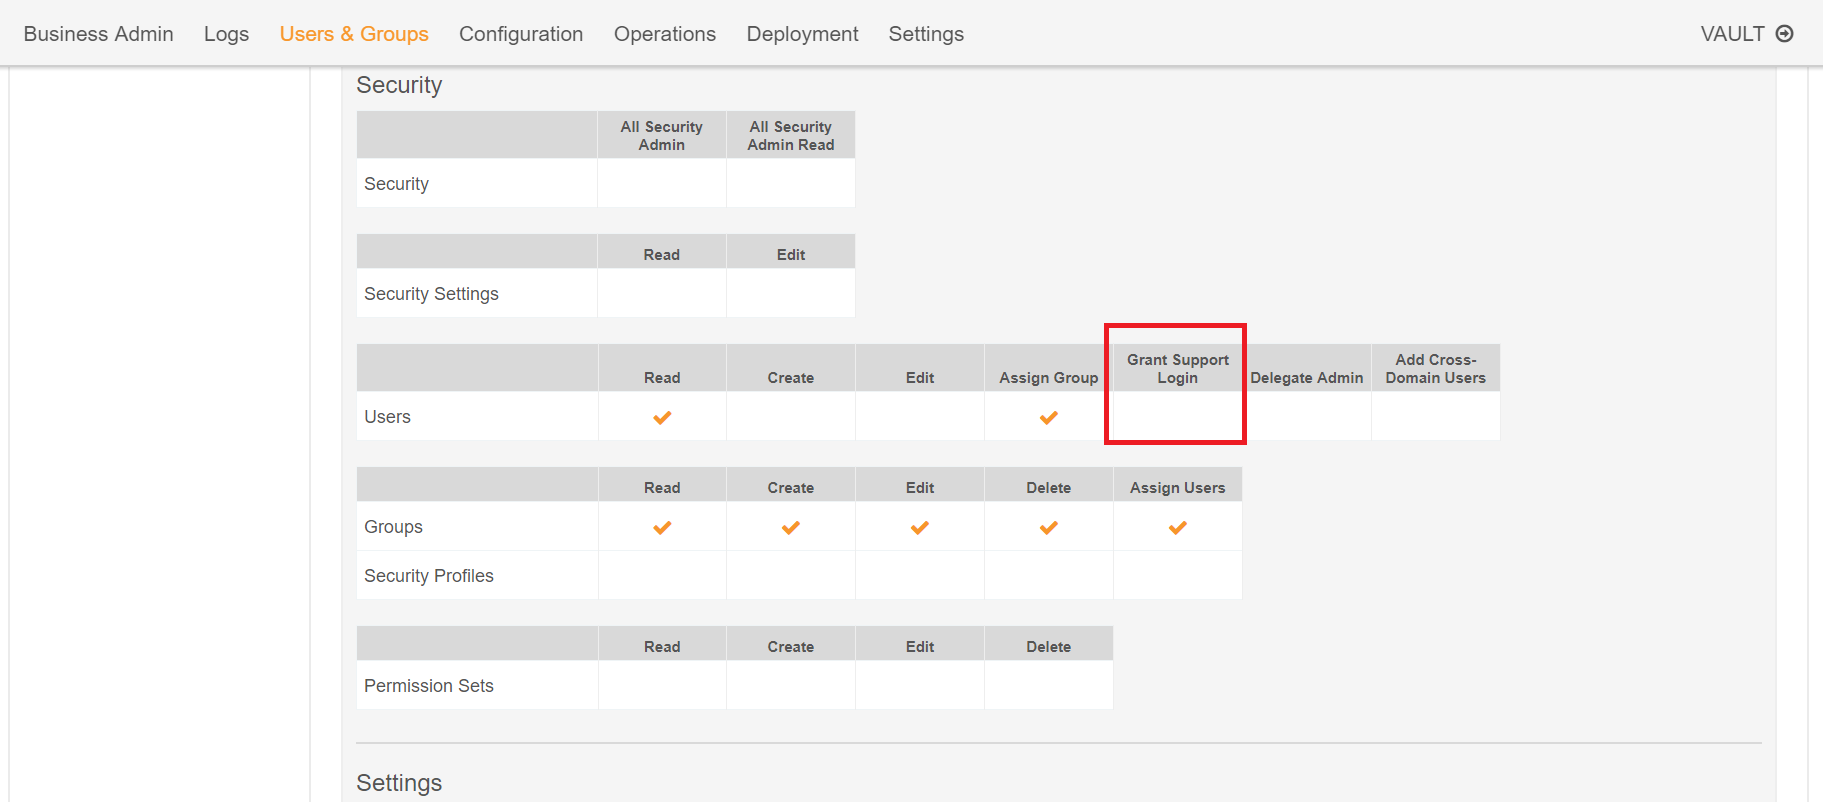Select the Users & Groups tab
The image size is (1823, 802).
tap(354, 34)
